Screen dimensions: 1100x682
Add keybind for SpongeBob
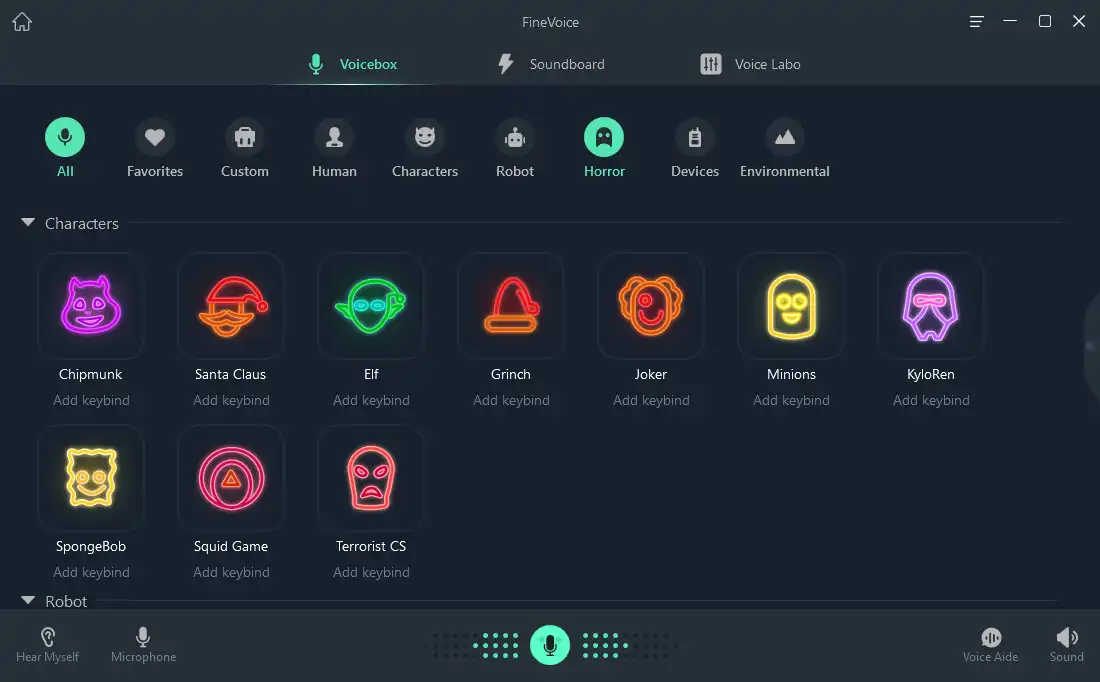tap(91, 572)
